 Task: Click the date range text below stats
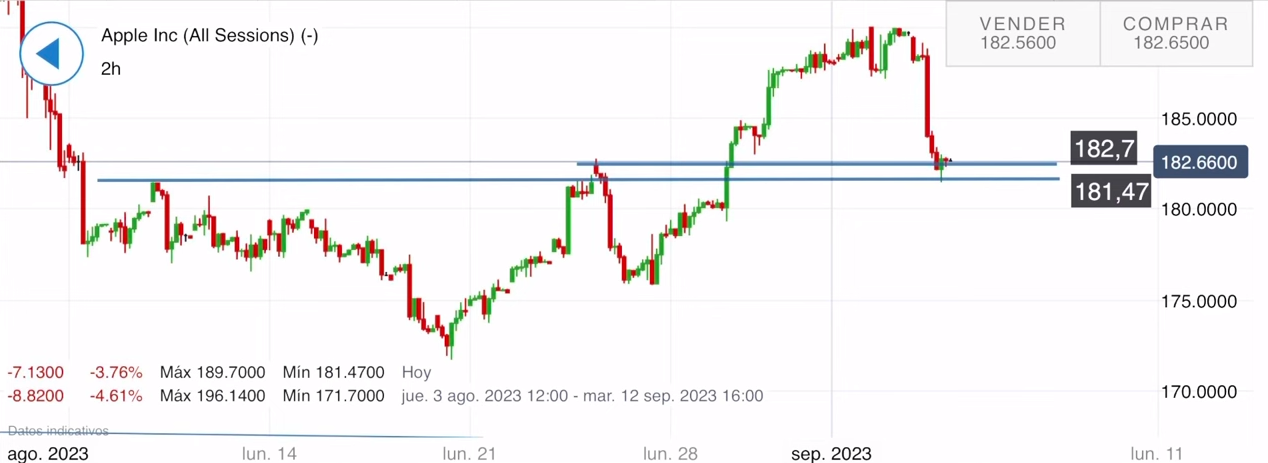point(582,396)
